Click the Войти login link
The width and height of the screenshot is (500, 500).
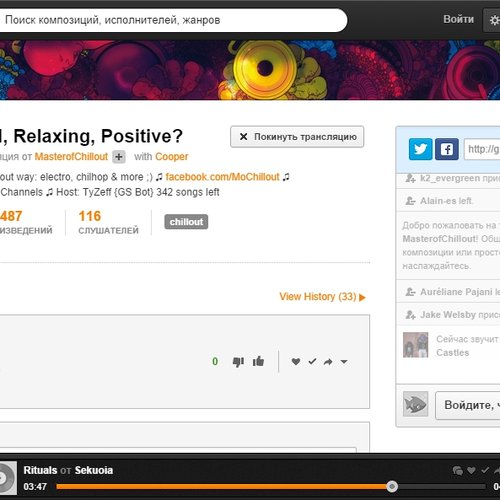[458, 19]
